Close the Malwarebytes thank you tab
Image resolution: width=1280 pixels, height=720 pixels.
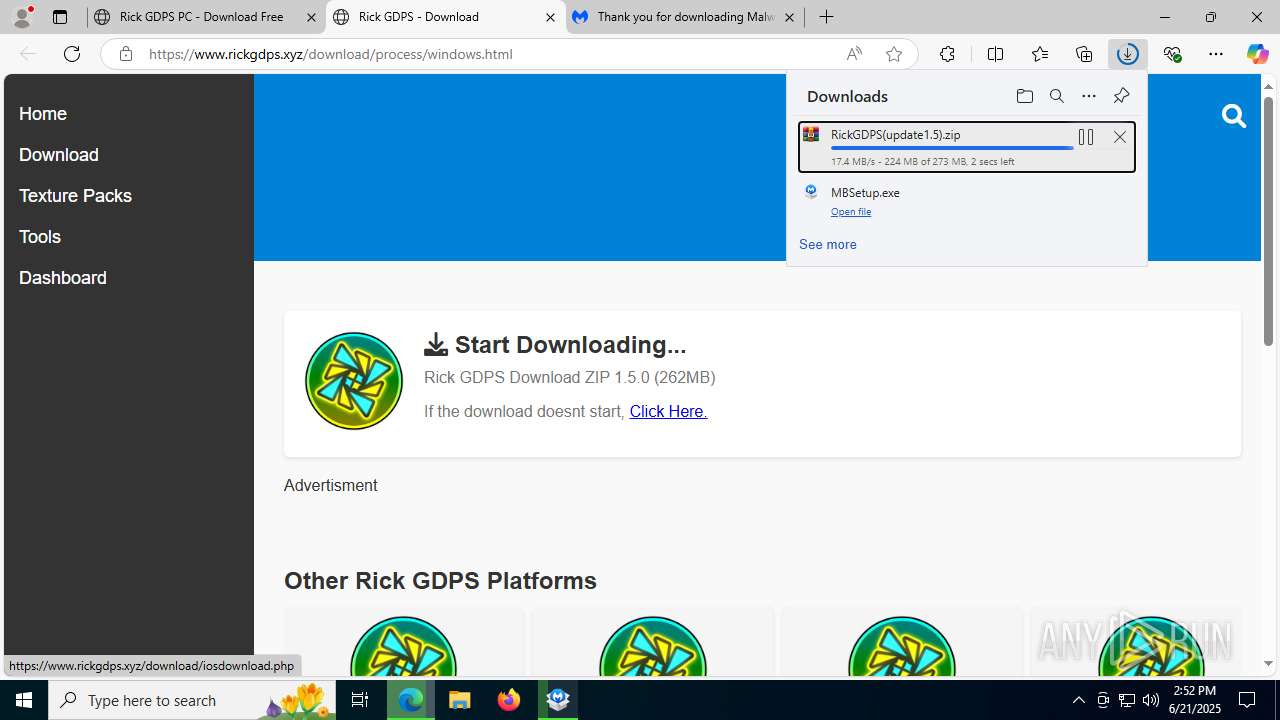[789, 17]
